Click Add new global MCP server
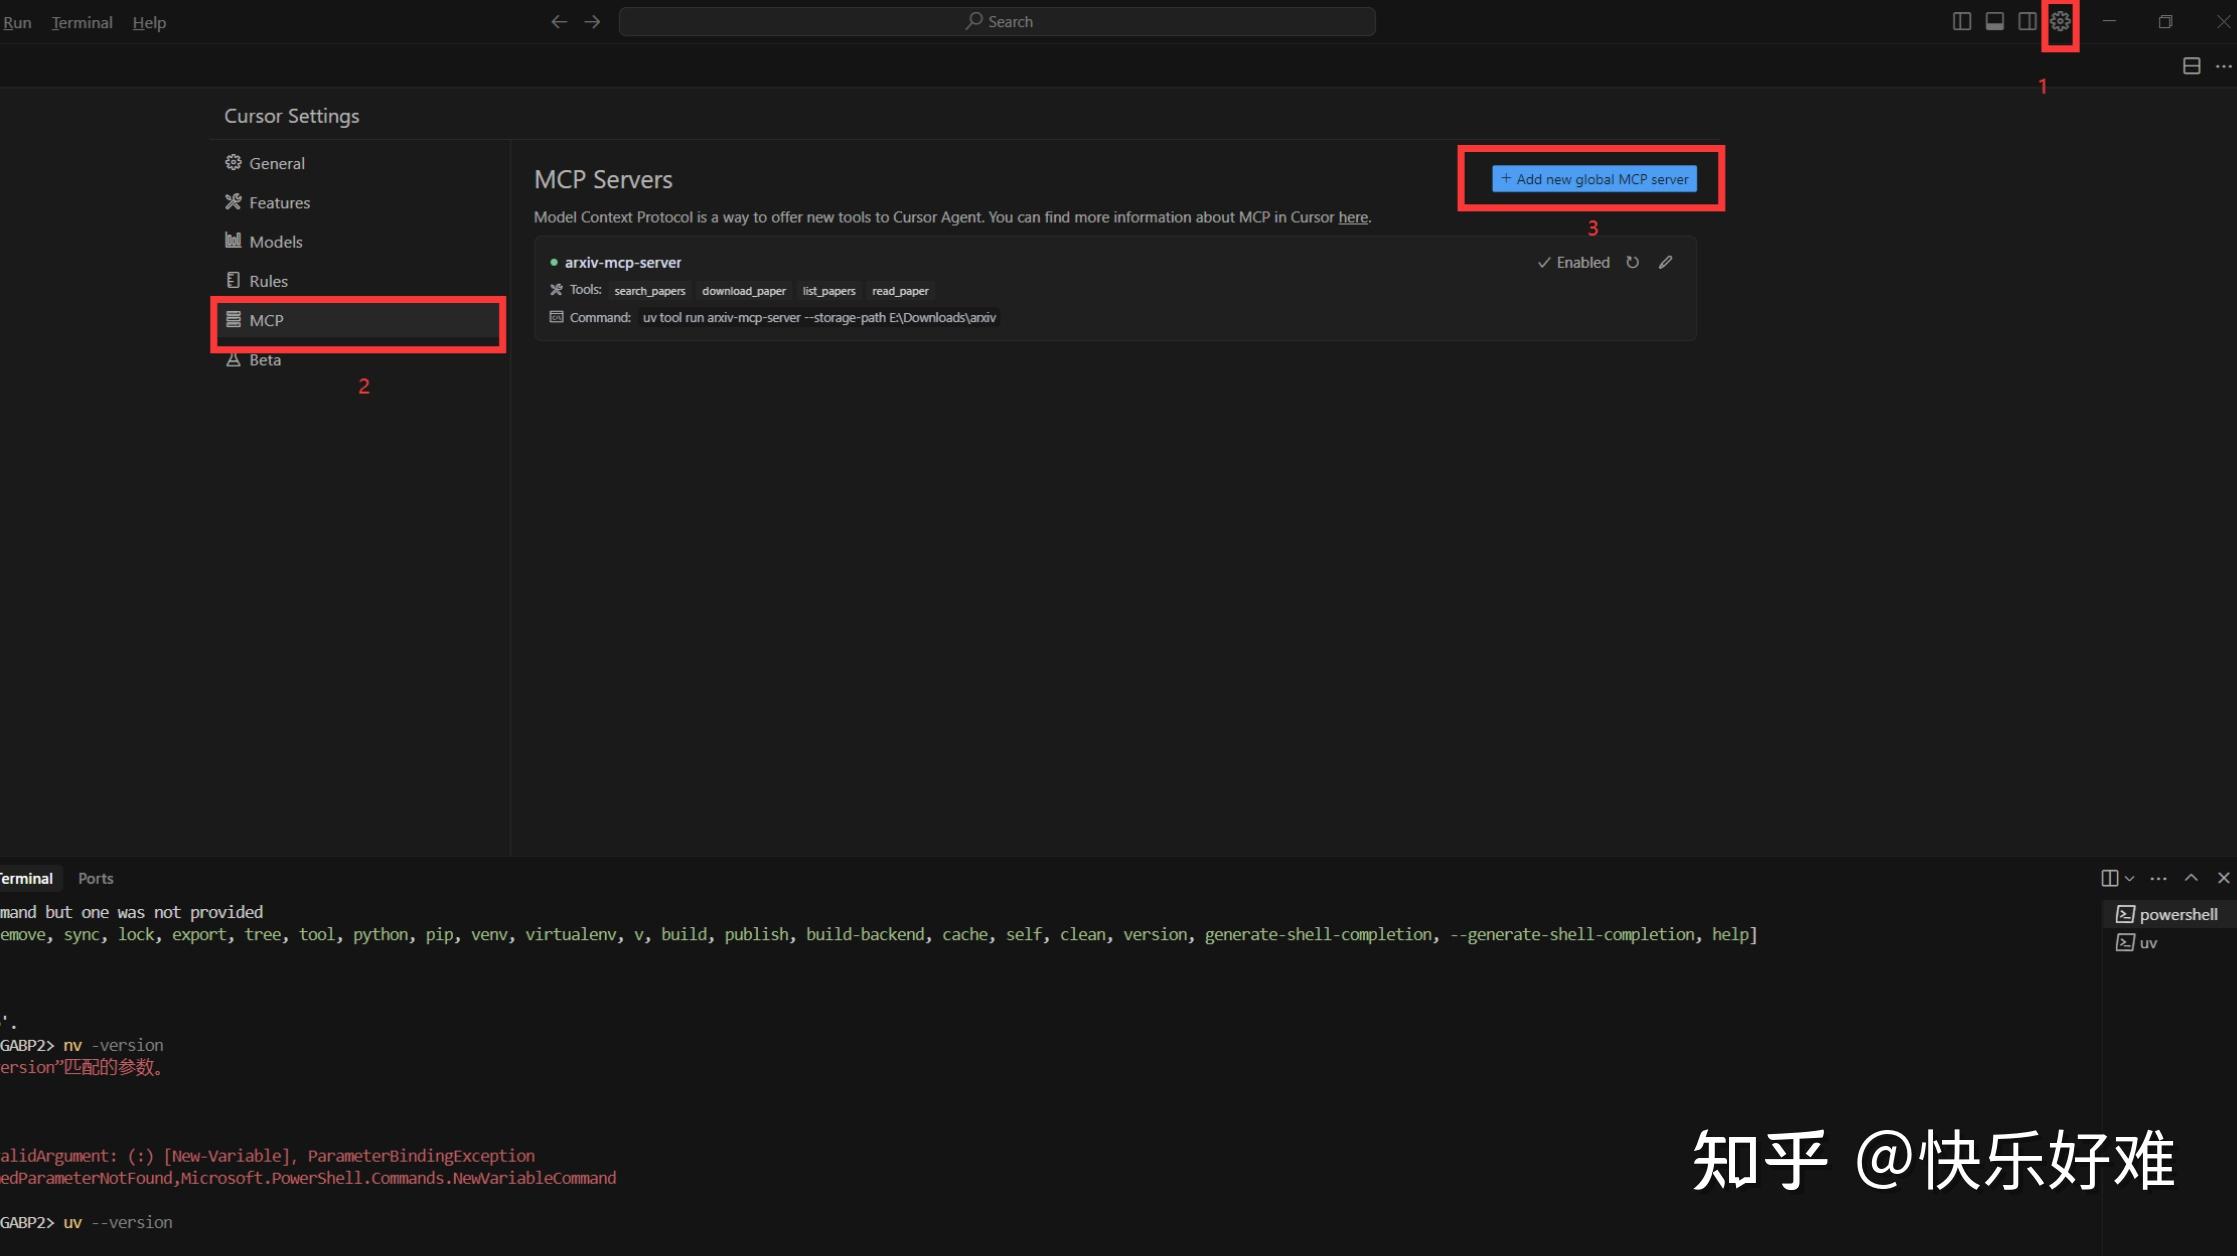2237x1256 pixels. 1594,179
